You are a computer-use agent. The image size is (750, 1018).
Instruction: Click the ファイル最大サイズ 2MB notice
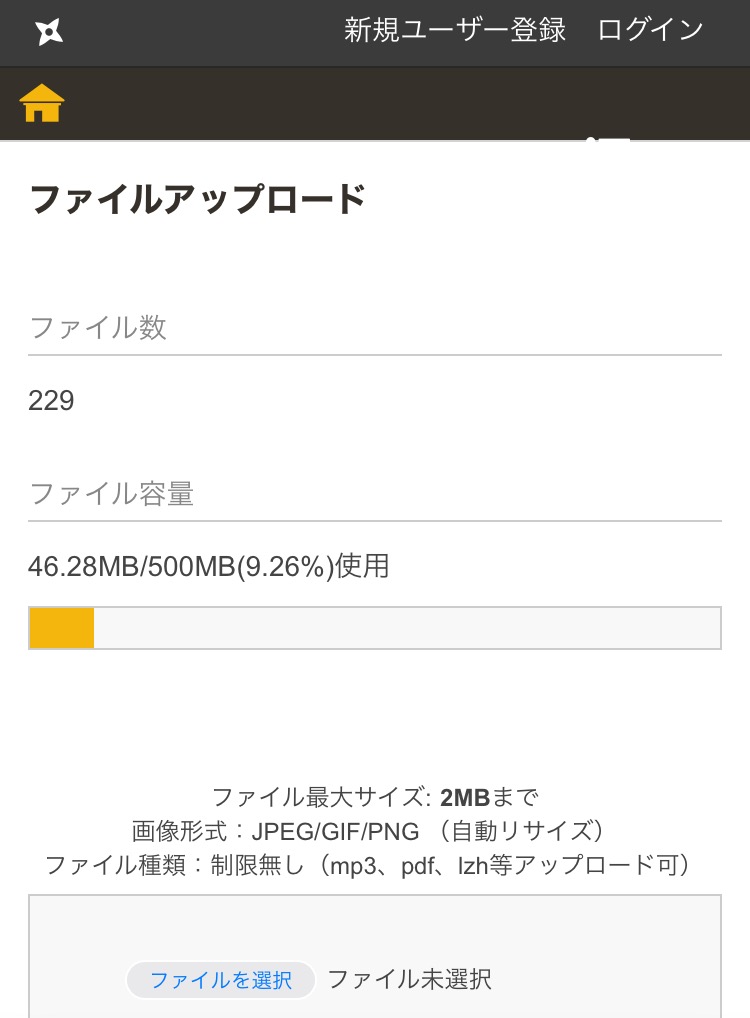tap(375, 797)
